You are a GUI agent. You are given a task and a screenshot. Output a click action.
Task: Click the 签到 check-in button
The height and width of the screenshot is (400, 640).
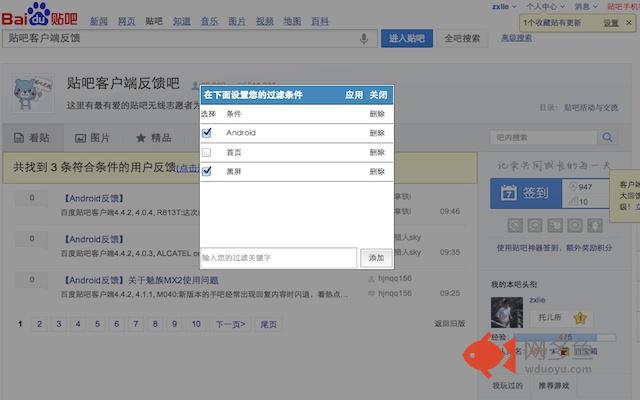(526, 193)
